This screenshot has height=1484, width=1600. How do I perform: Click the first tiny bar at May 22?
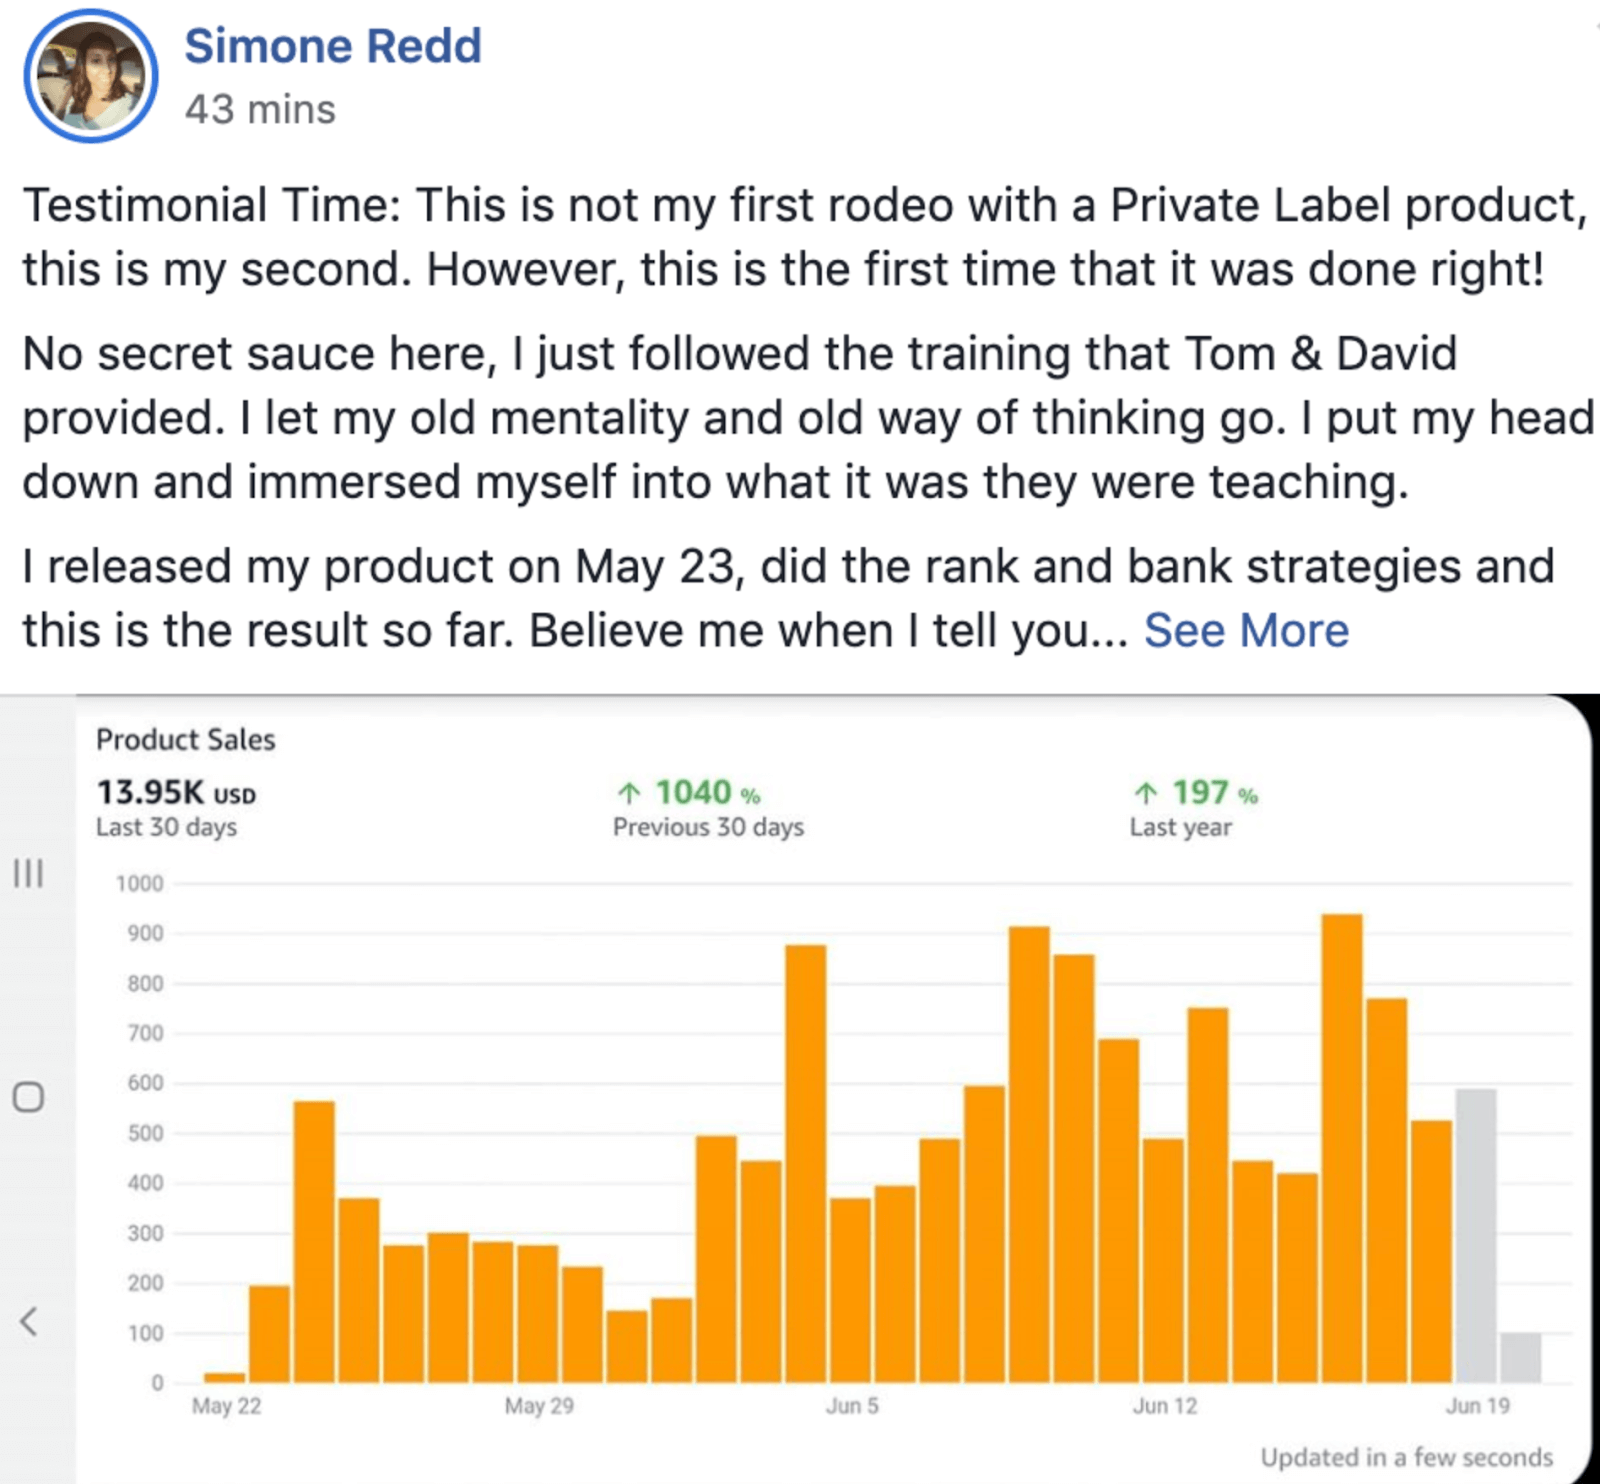pos(224,1377)
